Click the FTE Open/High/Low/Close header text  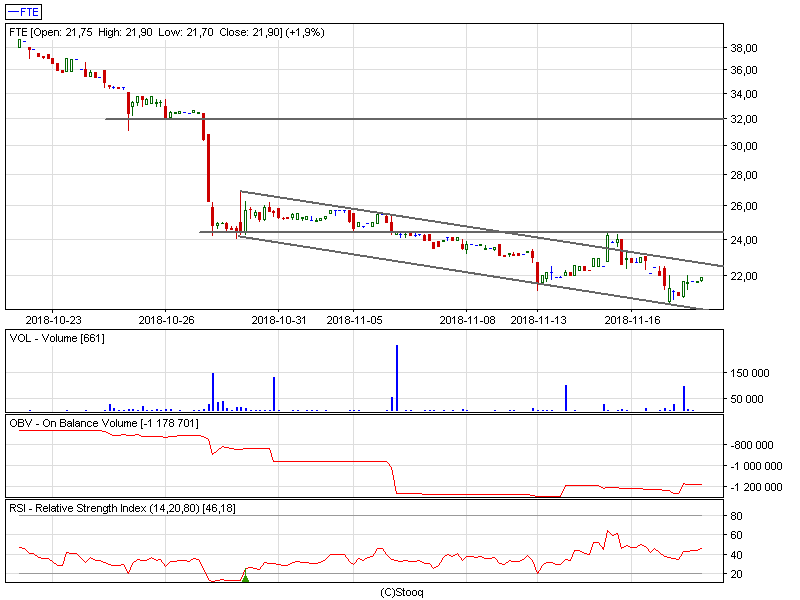click(x=167, y=33)
